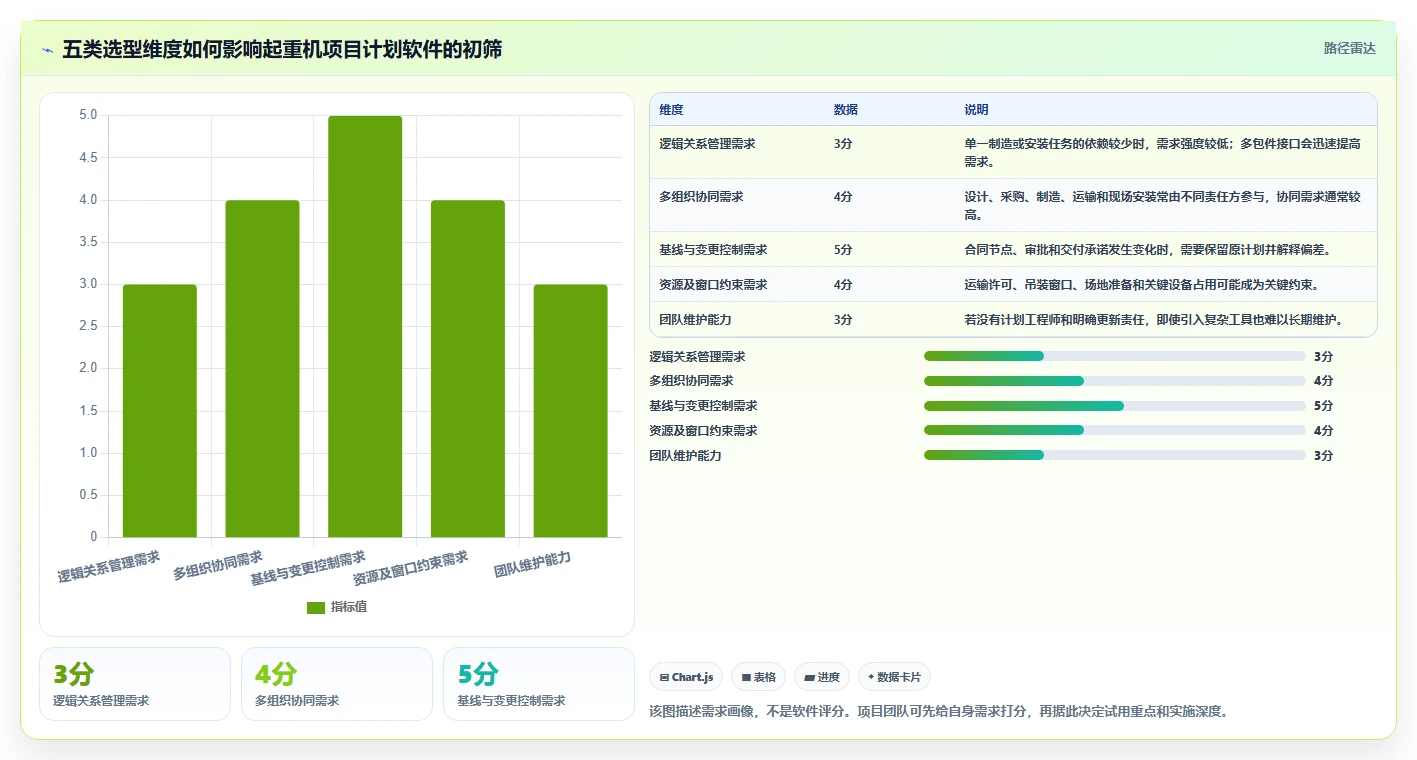
Task: Click the 路径雷达 label in the header
Action: pos(1349,48)
